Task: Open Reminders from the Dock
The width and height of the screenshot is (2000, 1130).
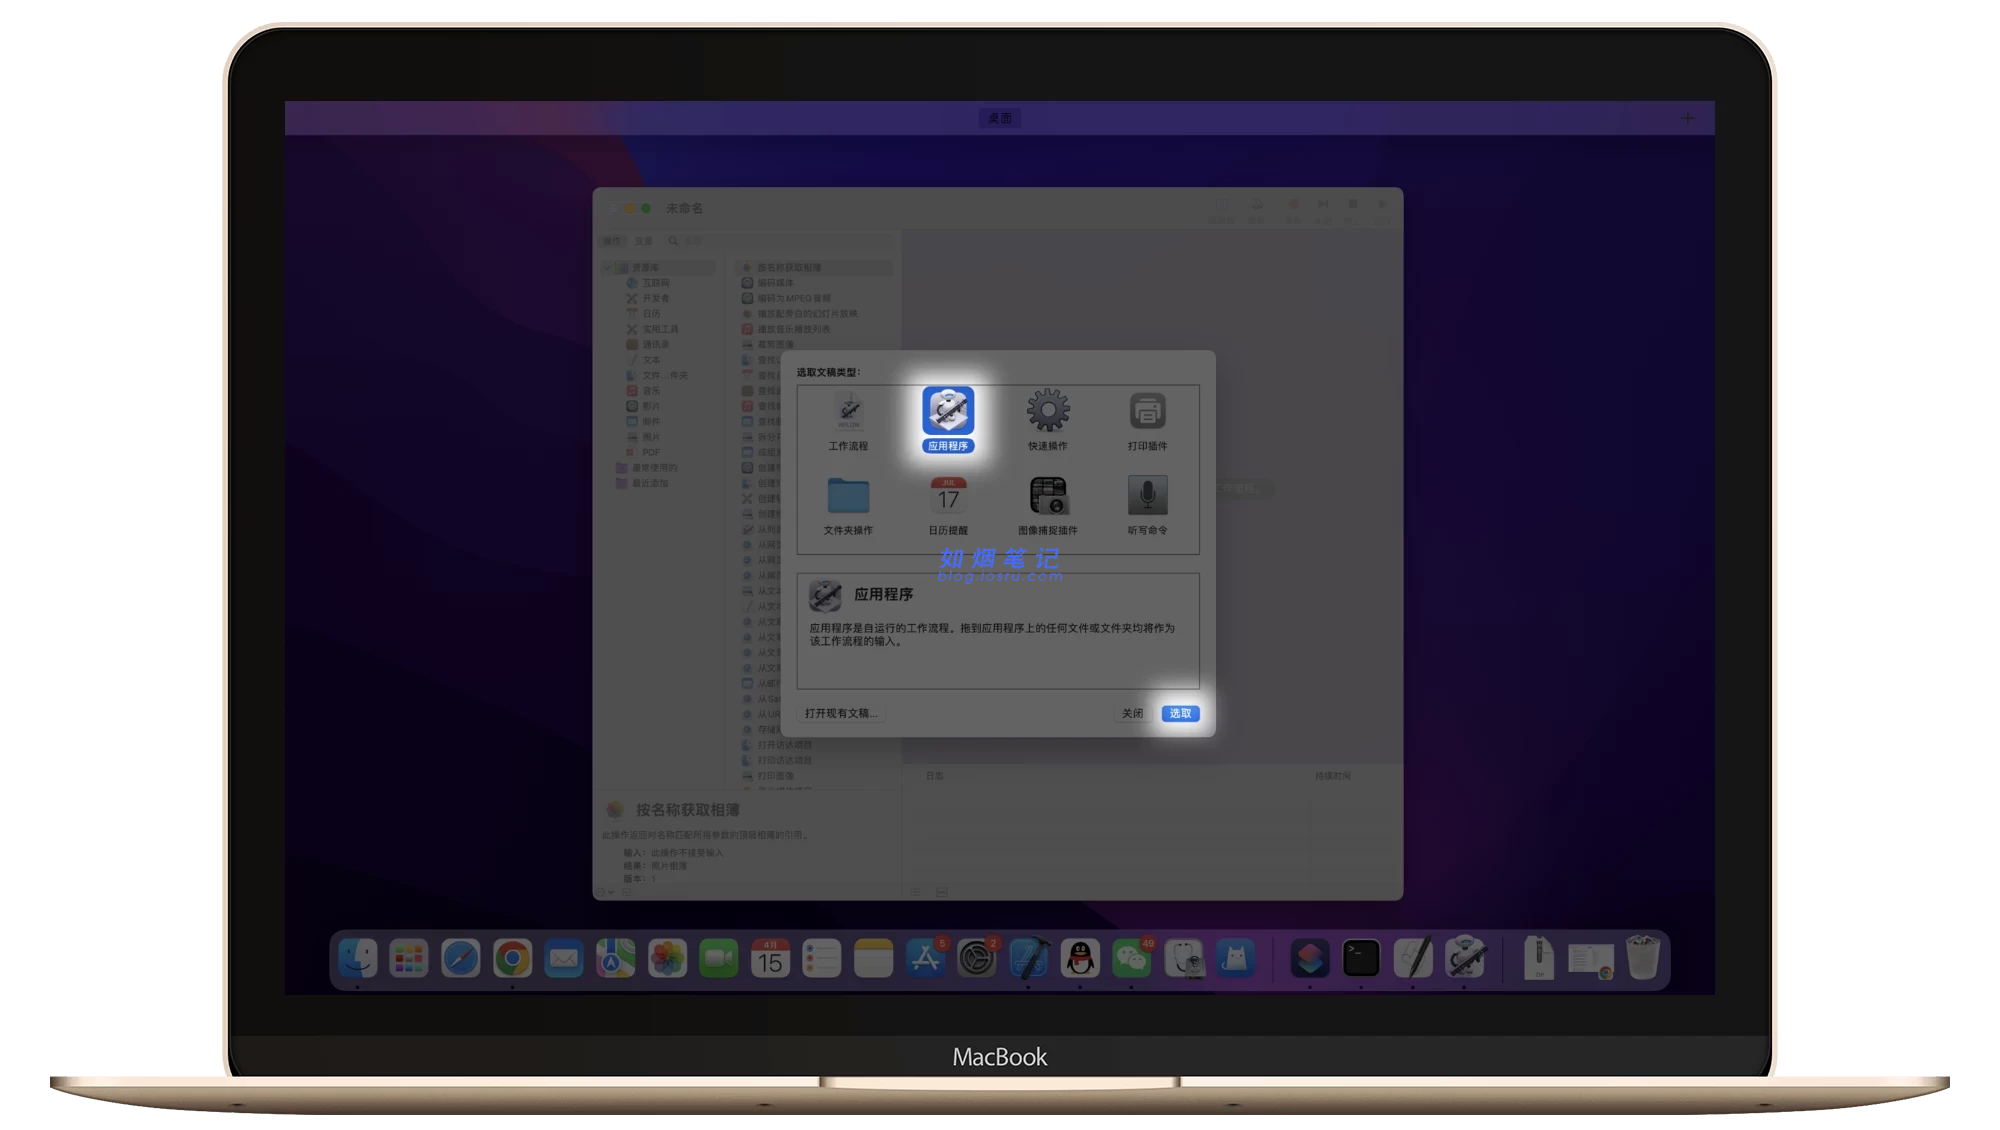Action: pos(822,959)
